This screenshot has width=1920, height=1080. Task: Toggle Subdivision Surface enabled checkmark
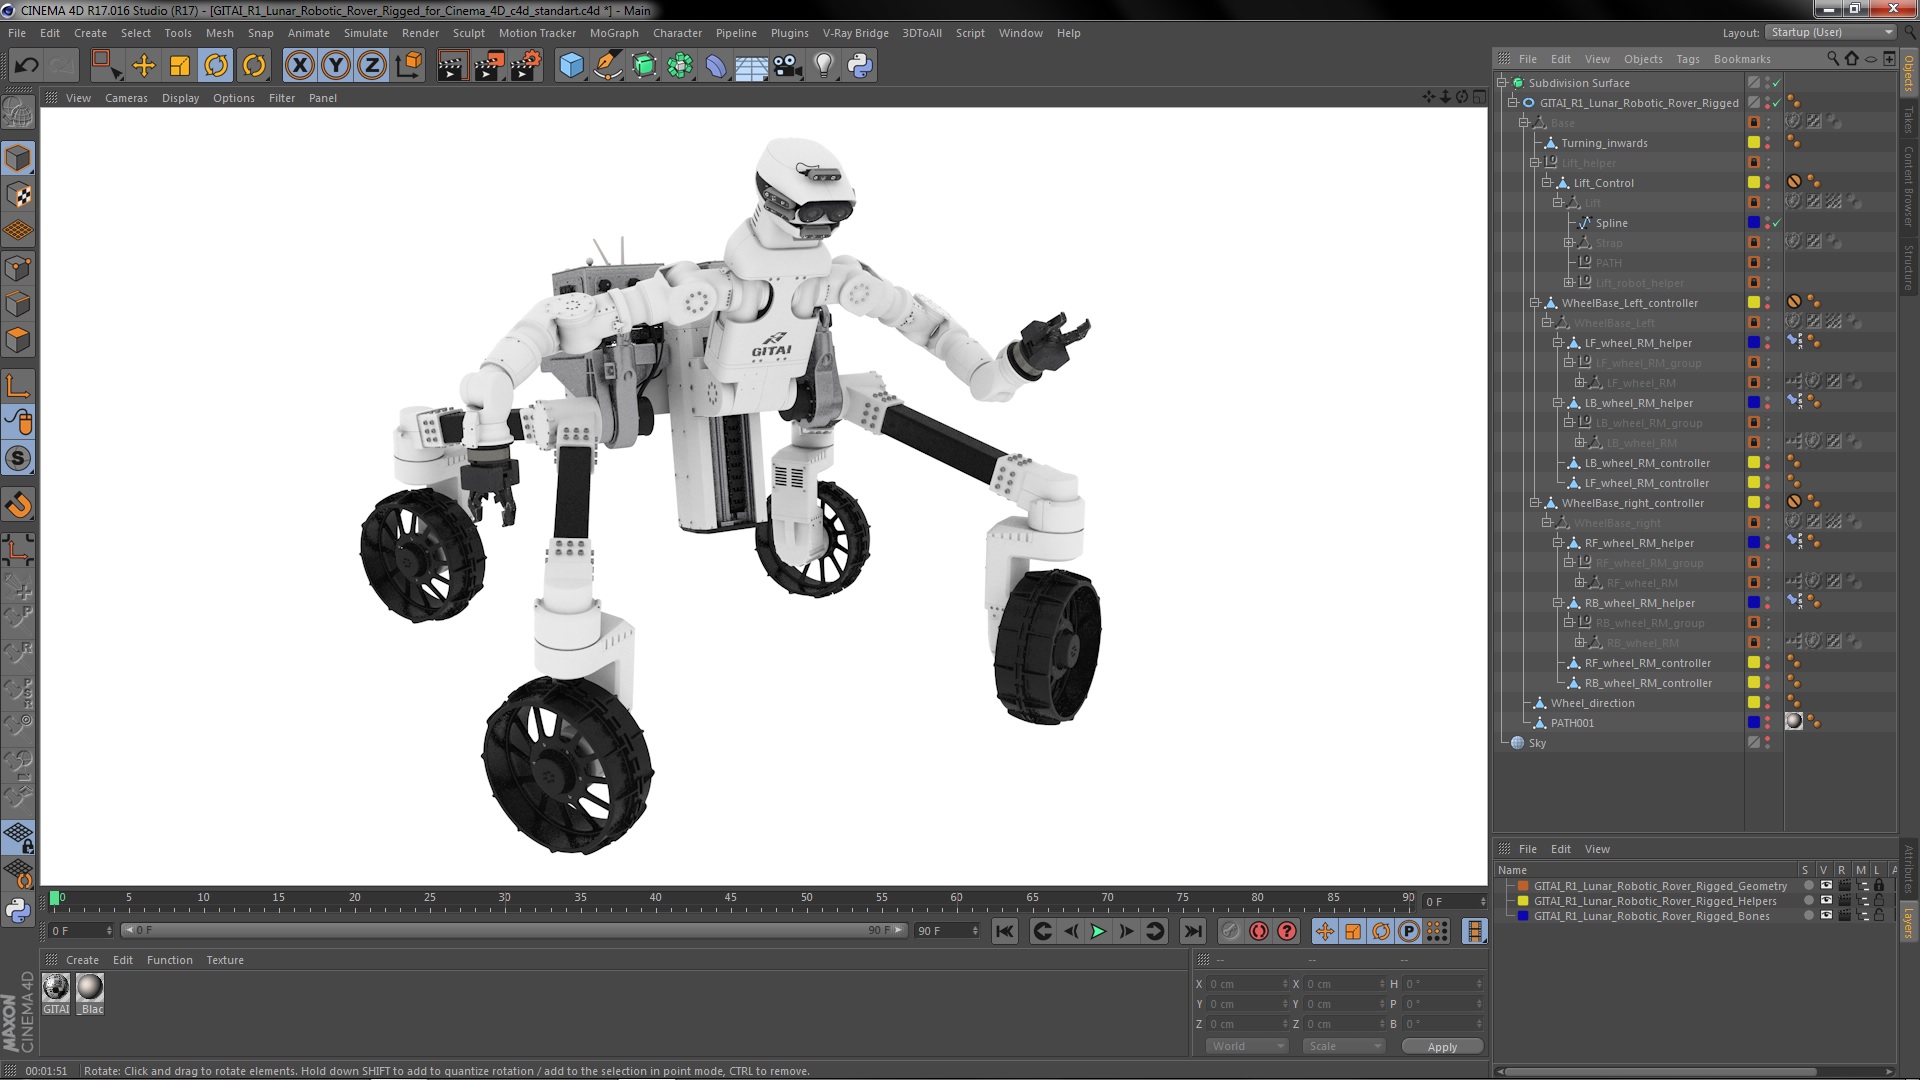[x=1777, y=83]
